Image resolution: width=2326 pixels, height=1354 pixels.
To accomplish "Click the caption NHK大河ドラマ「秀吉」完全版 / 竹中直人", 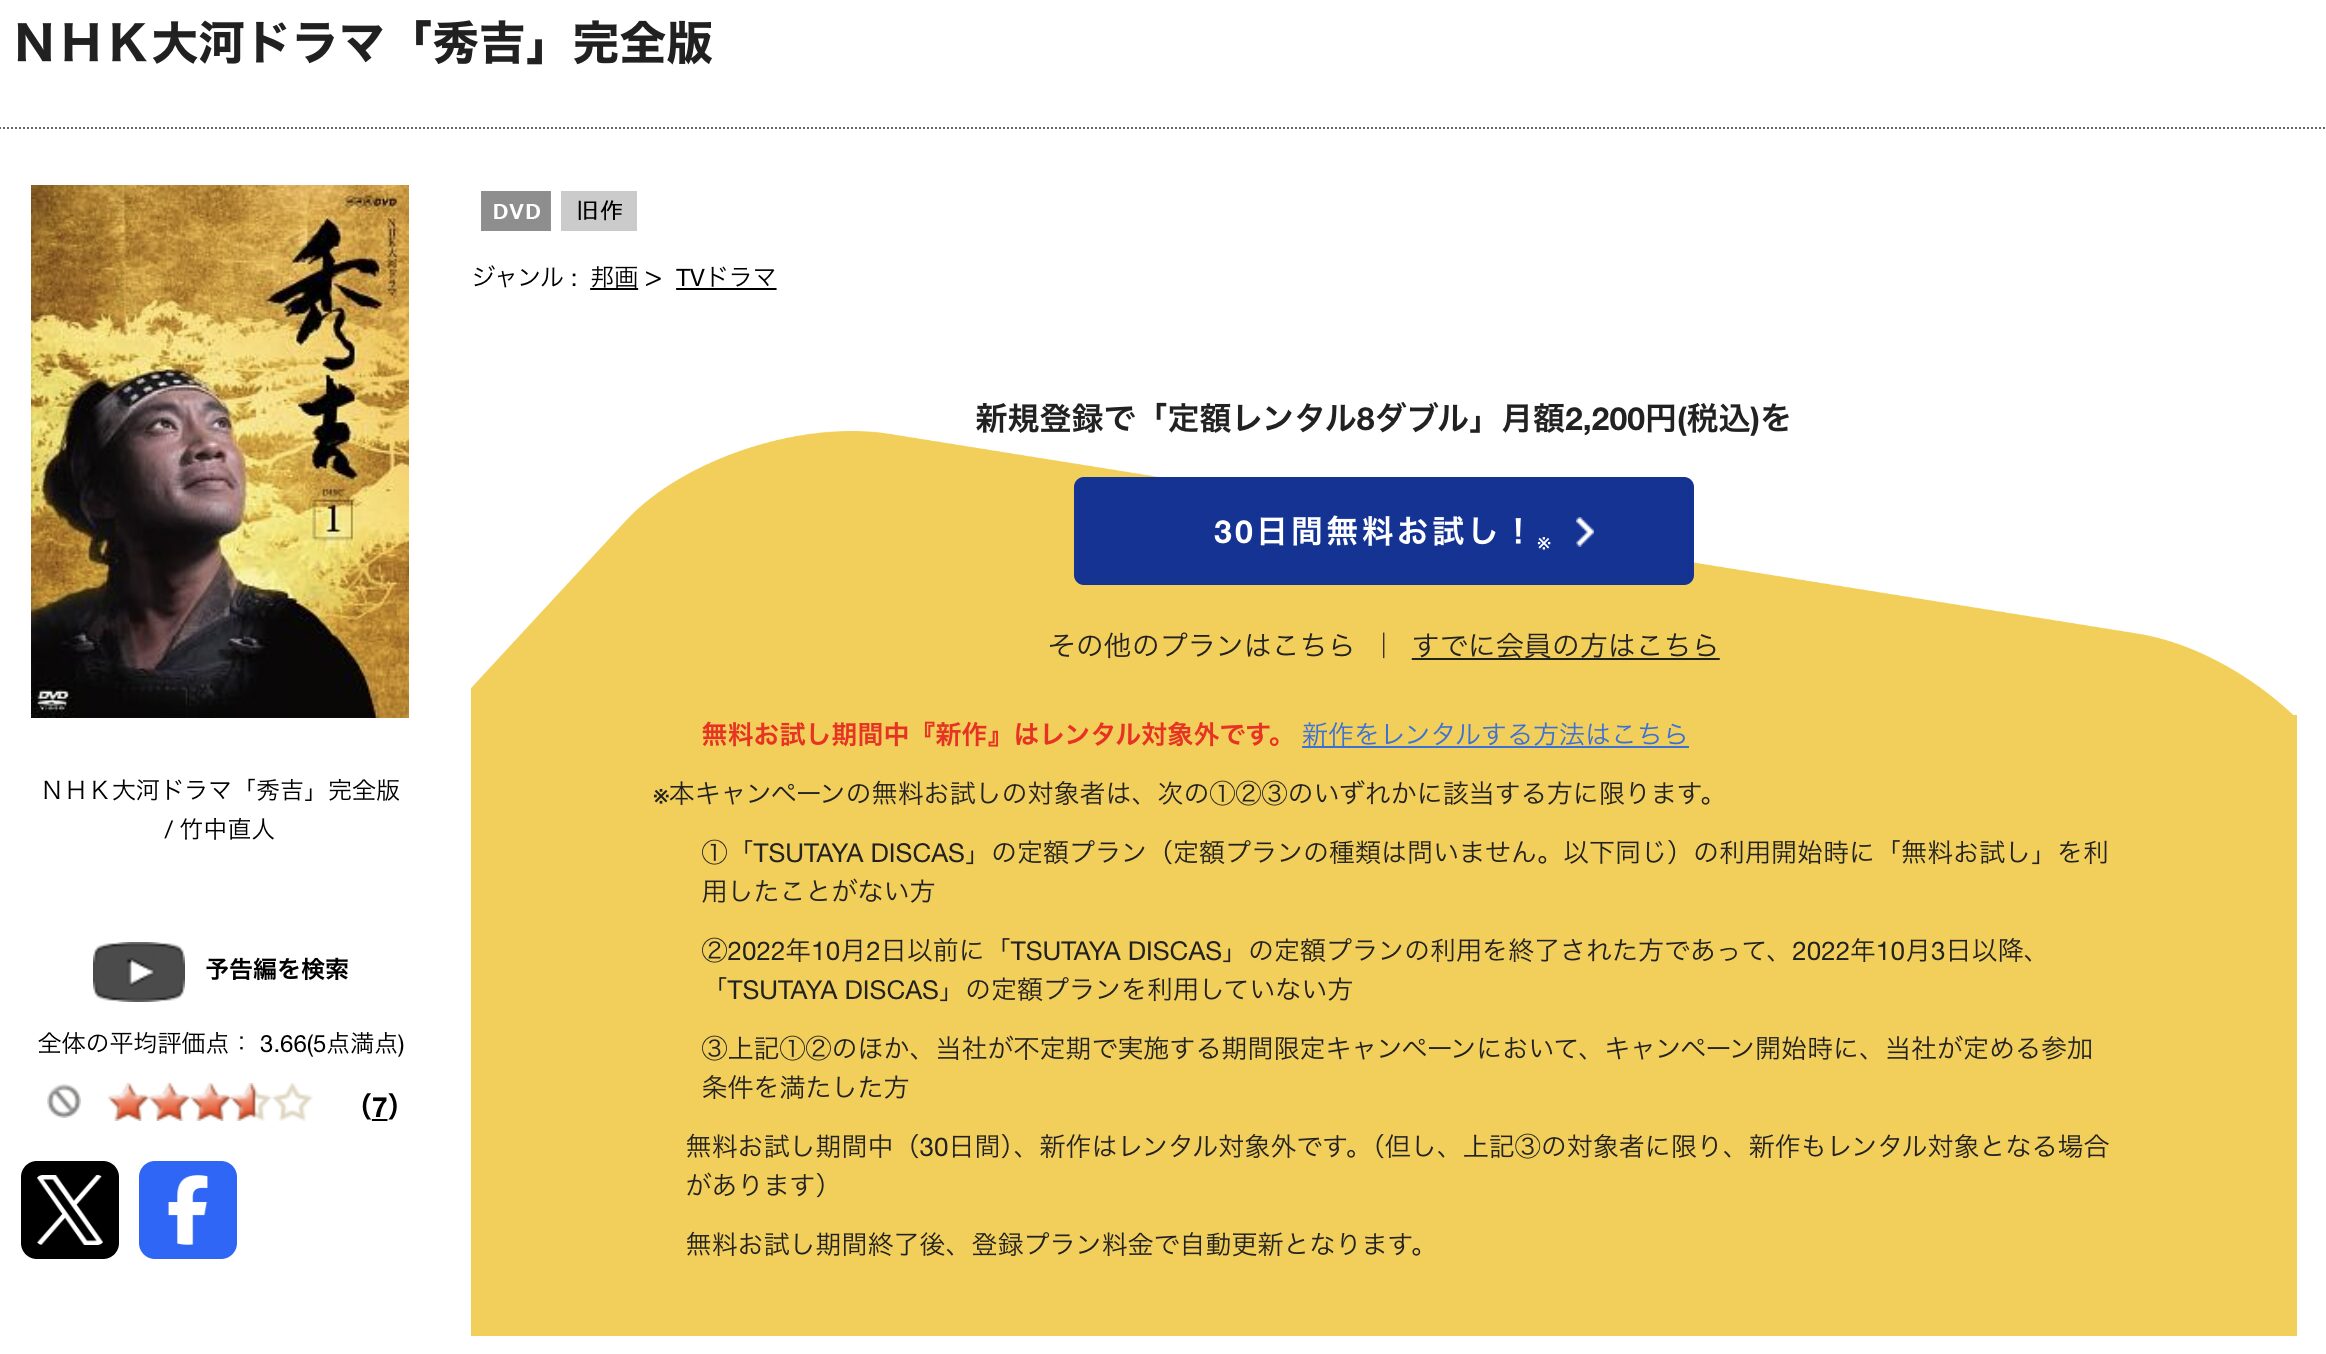I will click(220, 809).
